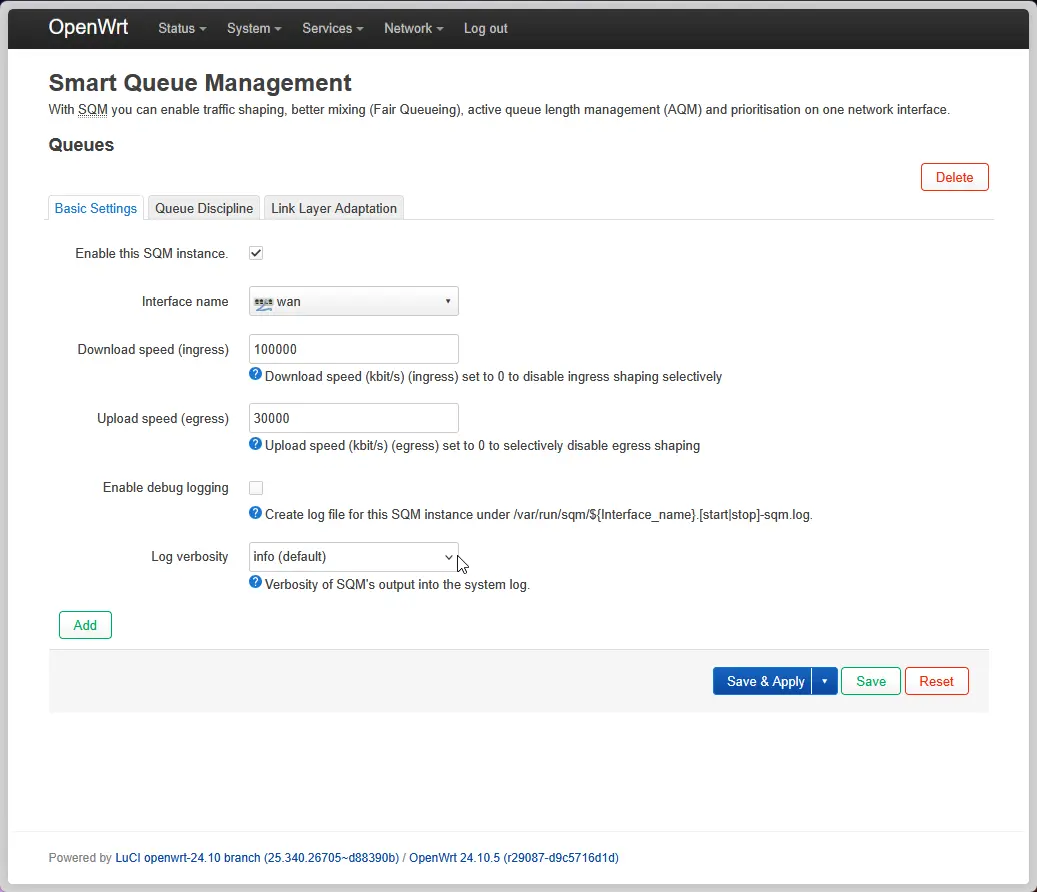
Task: Open the OpenWrt 24.10.5 footer link
Action: point(514,858)
